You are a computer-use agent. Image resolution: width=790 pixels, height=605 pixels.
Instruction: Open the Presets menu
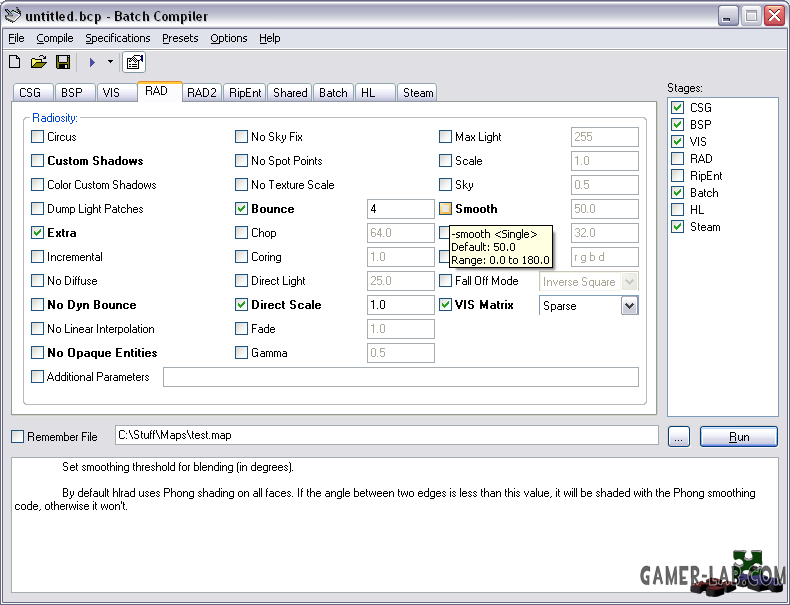pyautogui.click(x=180, y=38)
